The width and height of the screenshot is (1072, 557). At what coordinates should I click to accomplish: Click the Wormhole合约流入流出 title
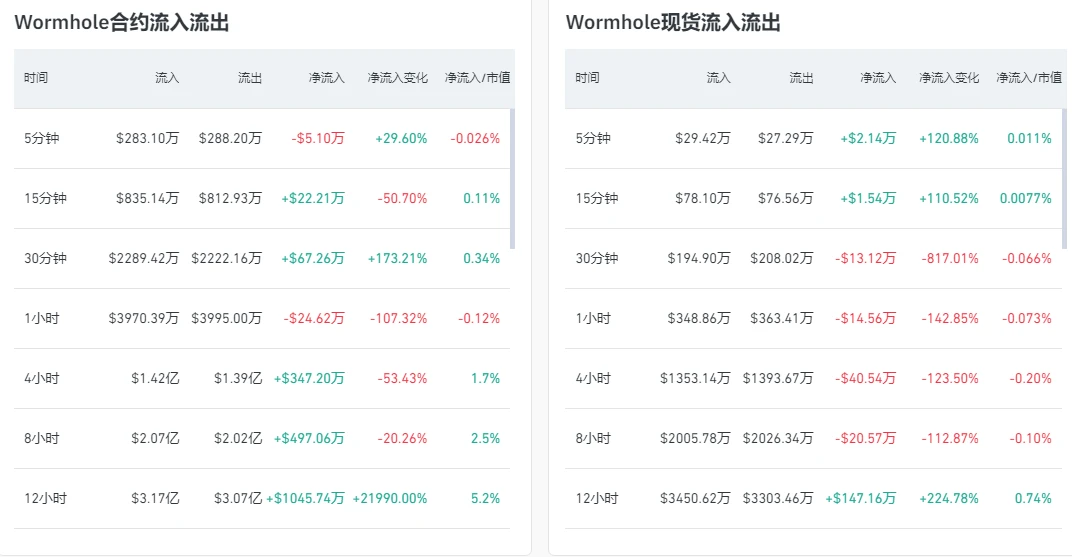click(122, 23)
